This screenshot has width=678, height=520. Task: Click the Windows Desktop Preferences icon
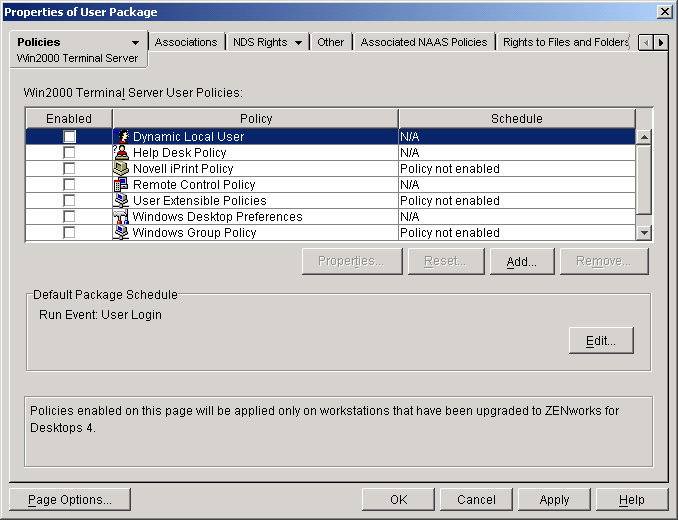click(122, 217)
